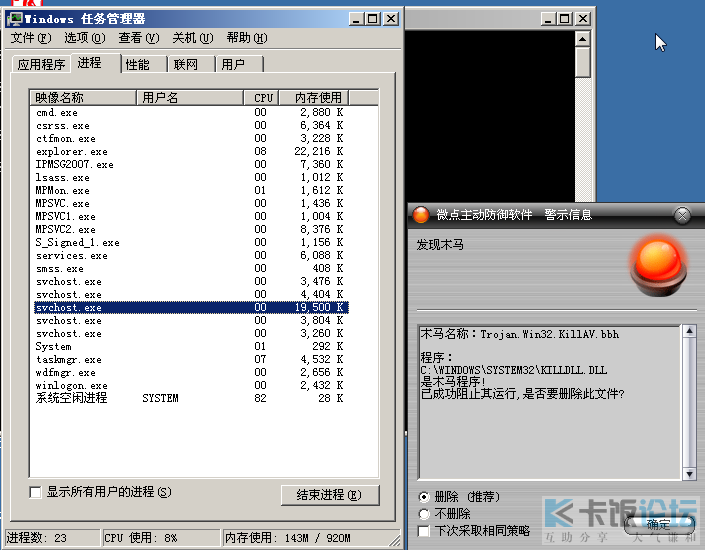Select the 删除 (推荐) radio option
705x550 pixels.
pos(424,497)
